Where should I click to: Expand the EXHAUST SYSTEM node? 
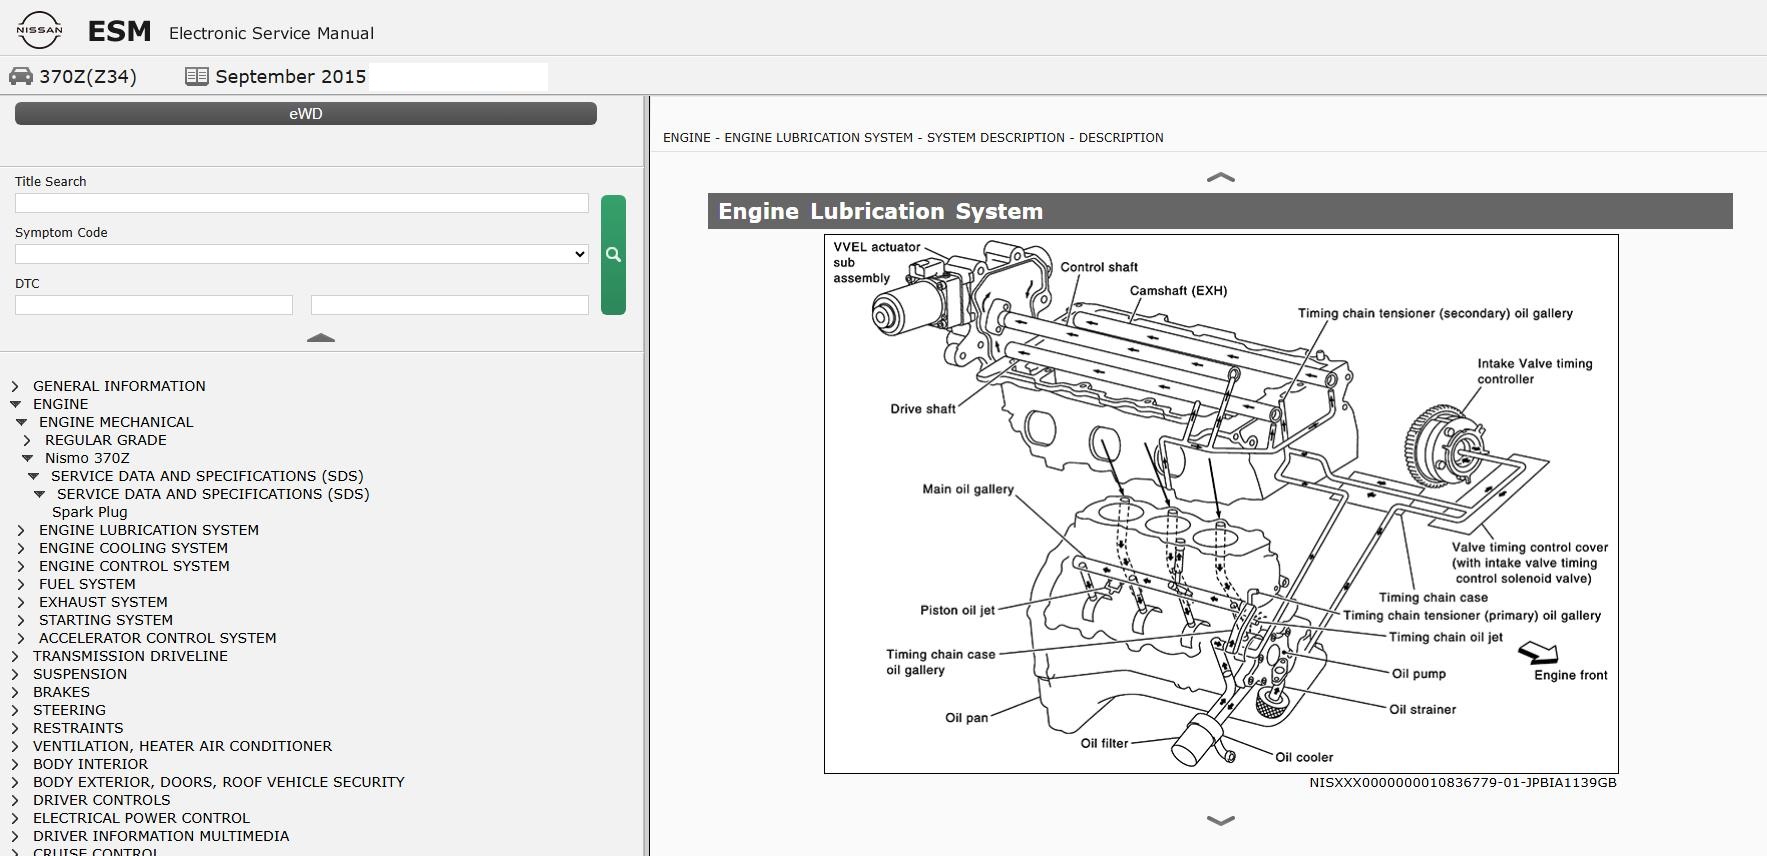21,602
